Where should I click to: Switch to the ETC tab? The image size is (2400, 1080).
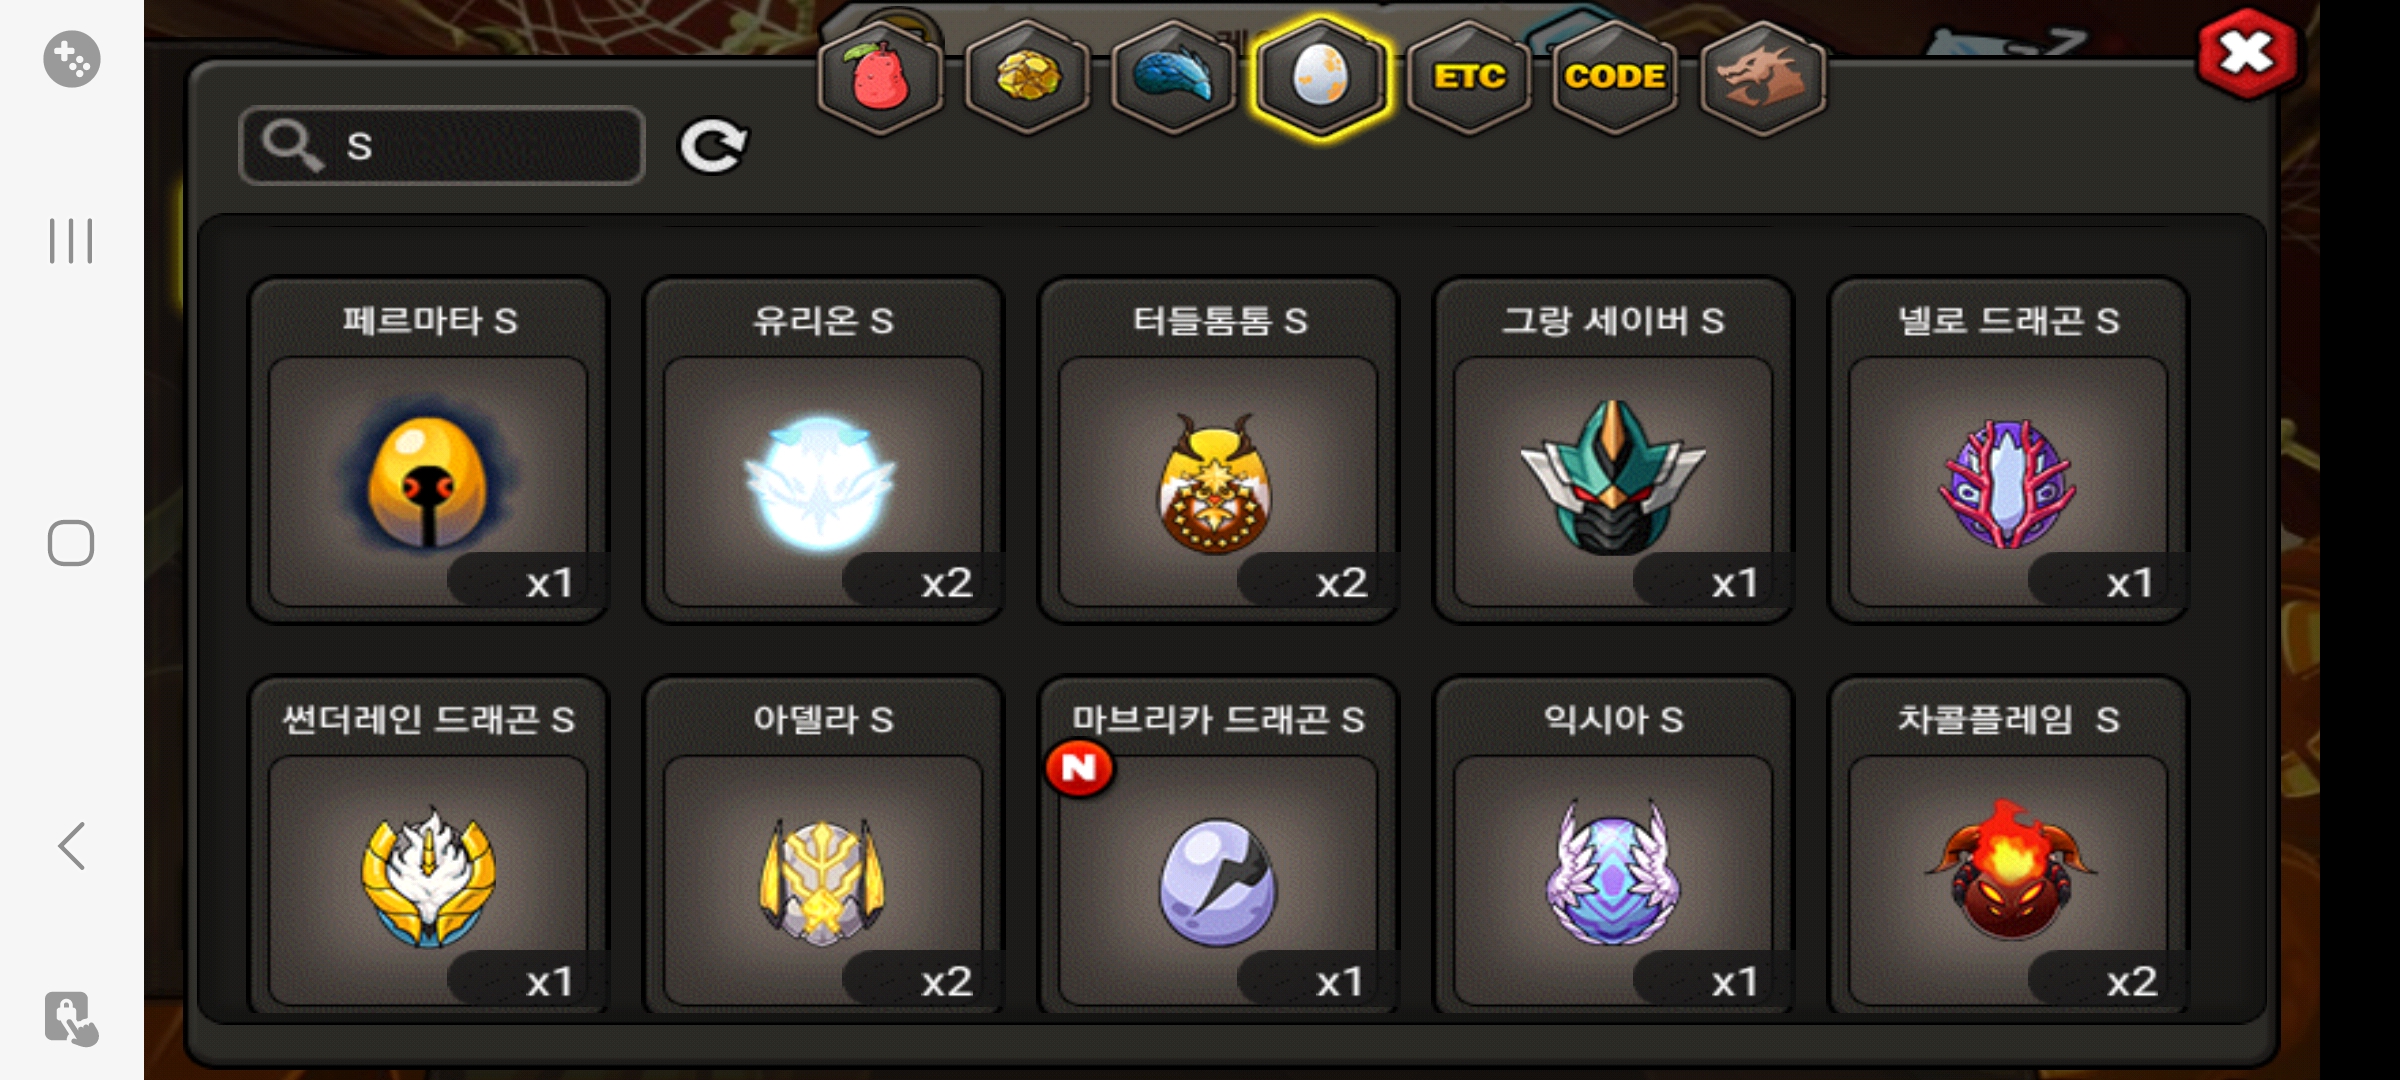(1468, 78)
